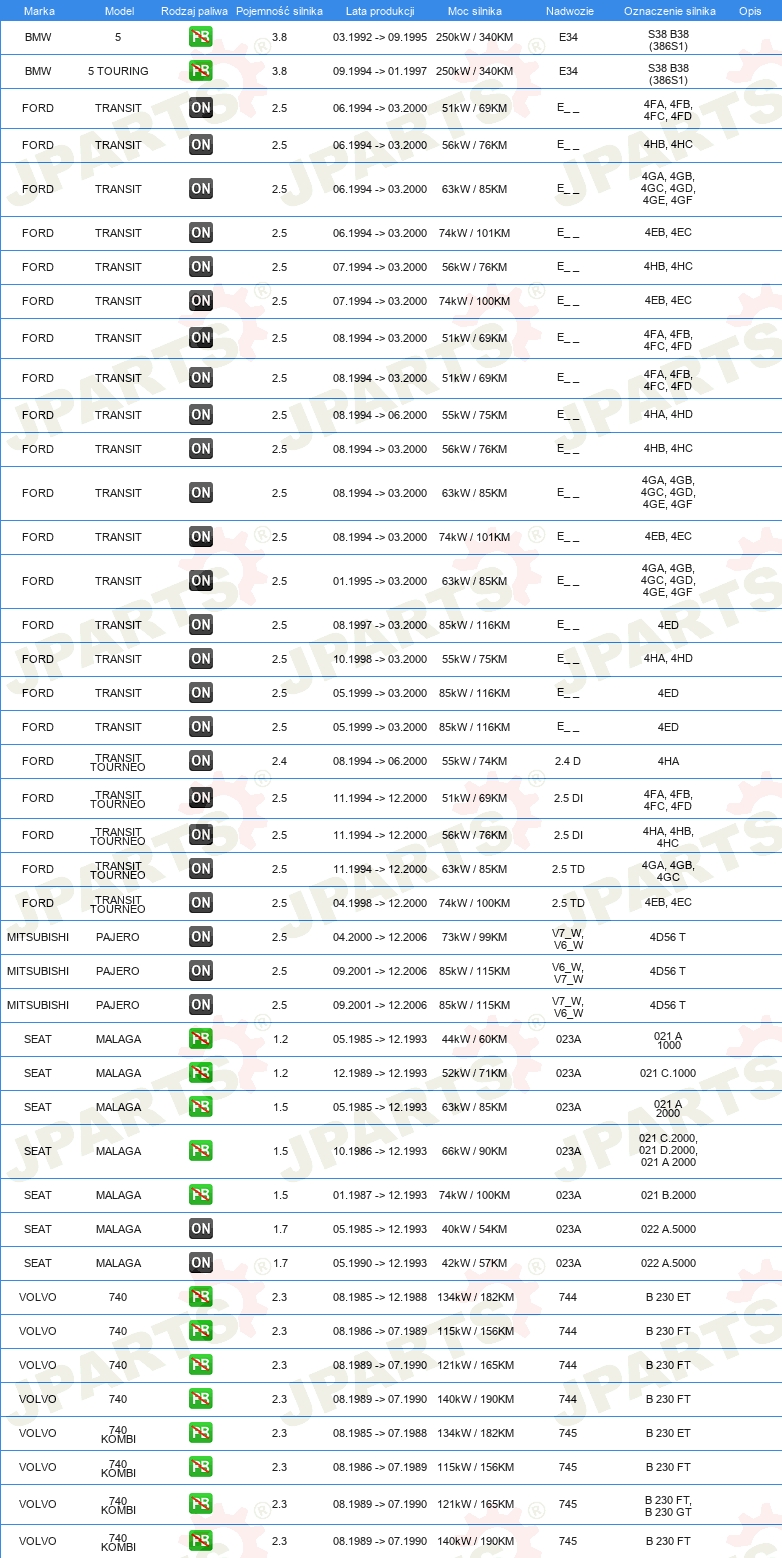Click petrol icon in Volvo 740 744 140kW/190KM row
The image size is (782, 1558).
point(201,1399)
